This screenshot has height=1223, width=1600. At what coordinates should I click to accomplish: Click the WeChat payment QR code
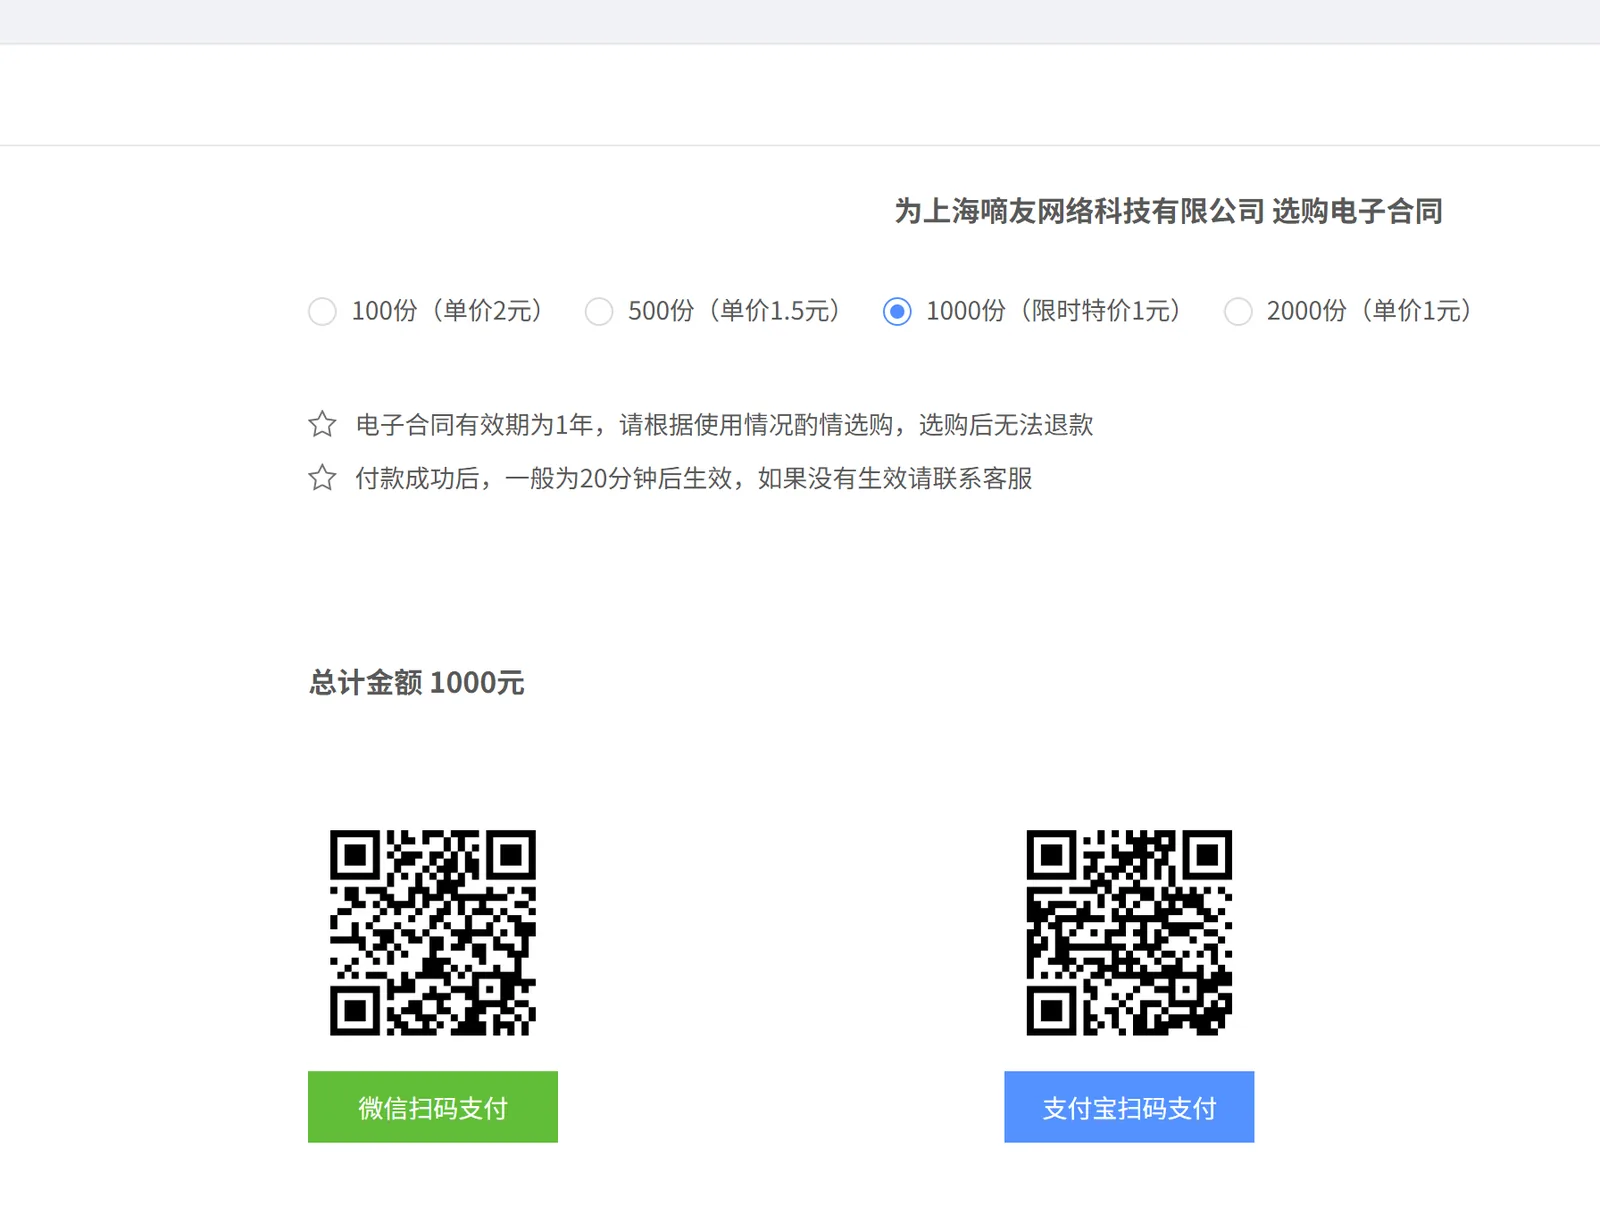433,932
